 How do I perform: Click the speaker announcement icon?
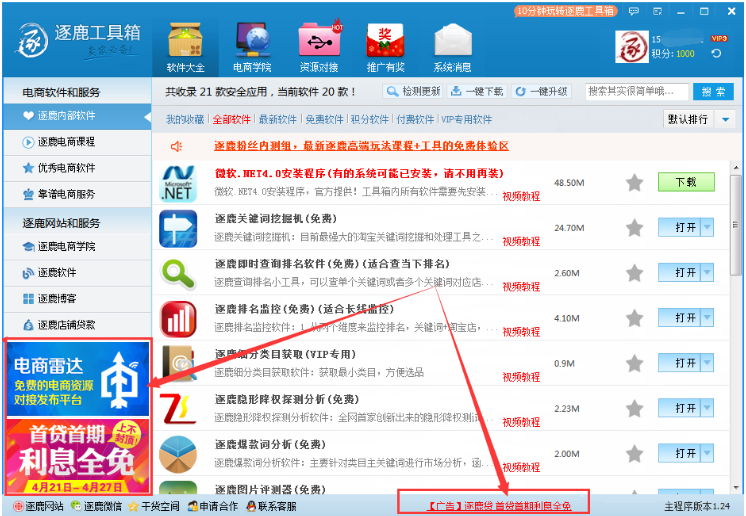pos(177,146)
